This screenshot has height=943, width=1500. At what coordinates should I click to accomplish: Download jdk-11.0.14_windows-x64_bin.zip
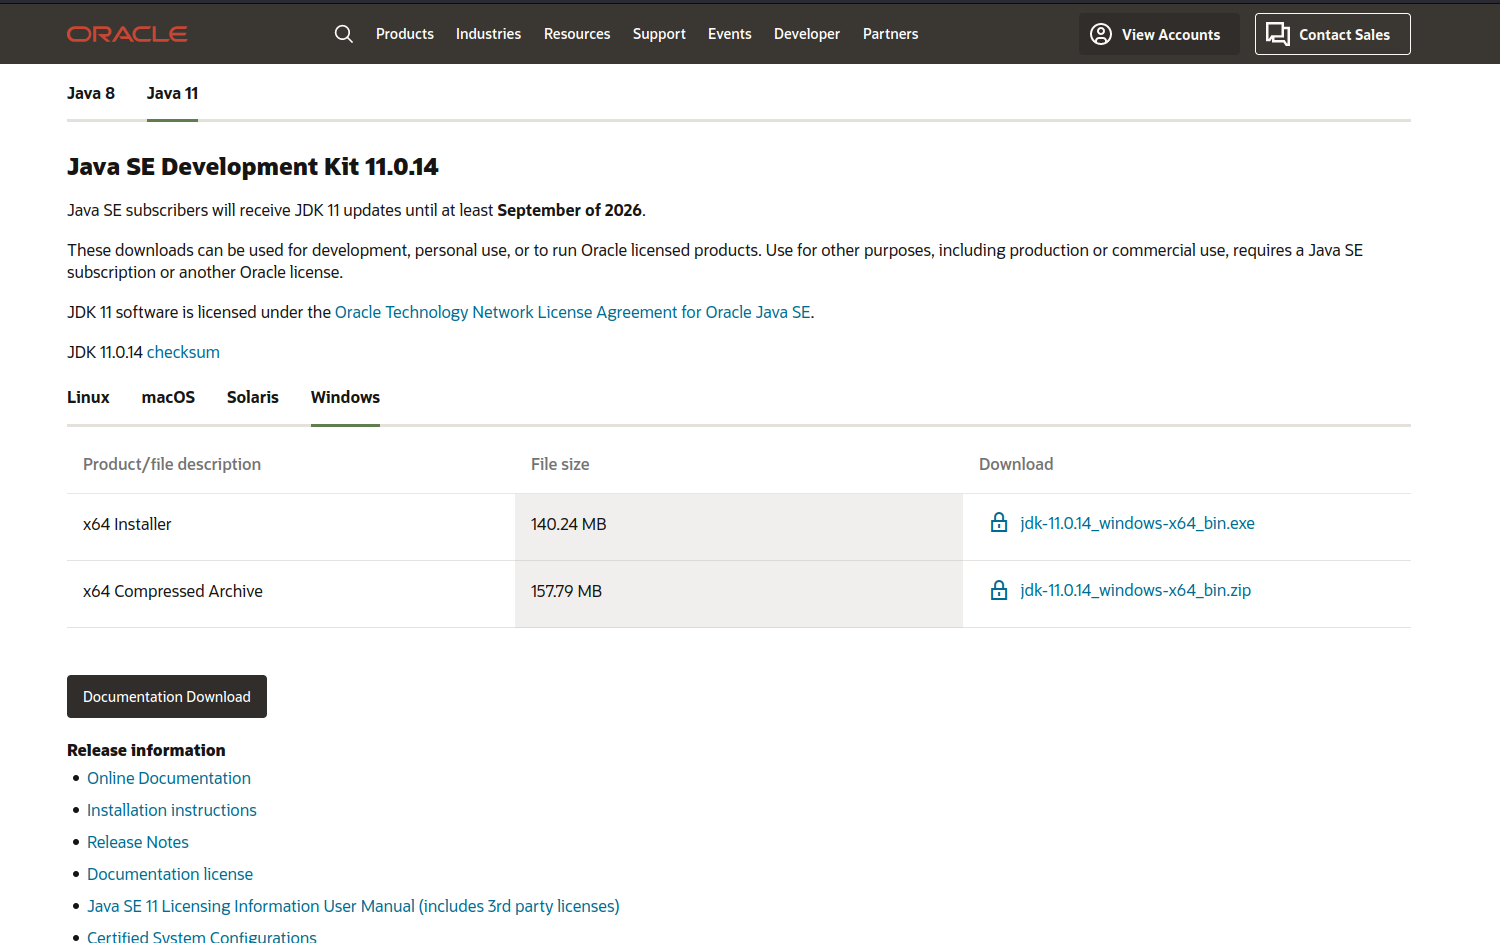1135,590
